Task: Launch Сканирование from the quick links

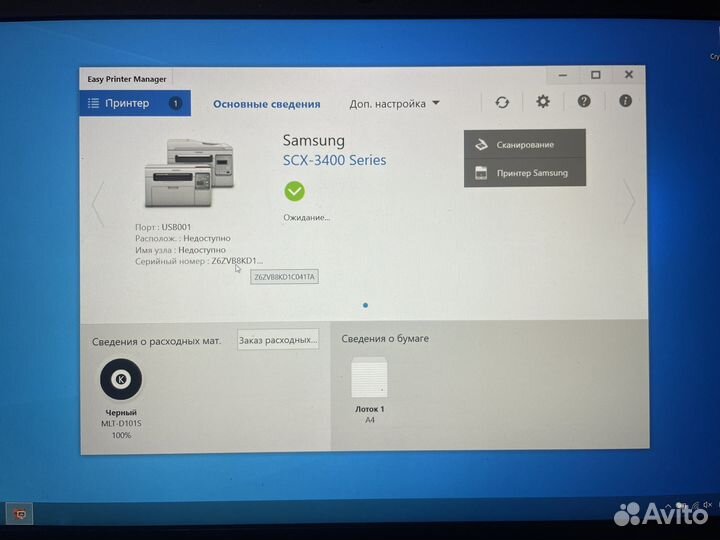Action: tap(525, 144)
